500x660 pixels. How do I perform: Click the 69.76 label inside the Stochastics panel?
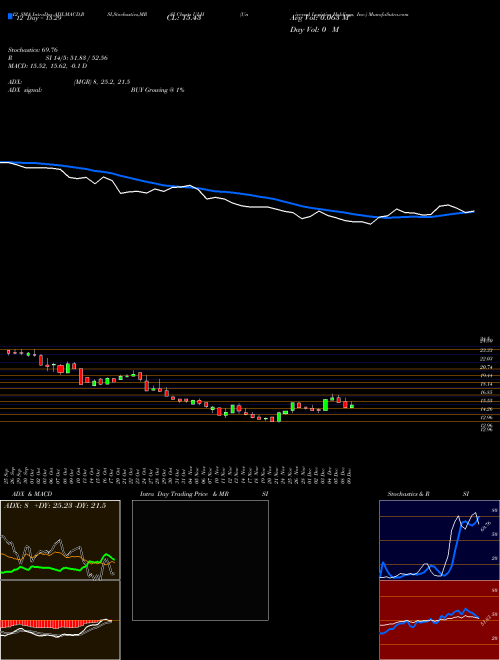coord(486,526)
